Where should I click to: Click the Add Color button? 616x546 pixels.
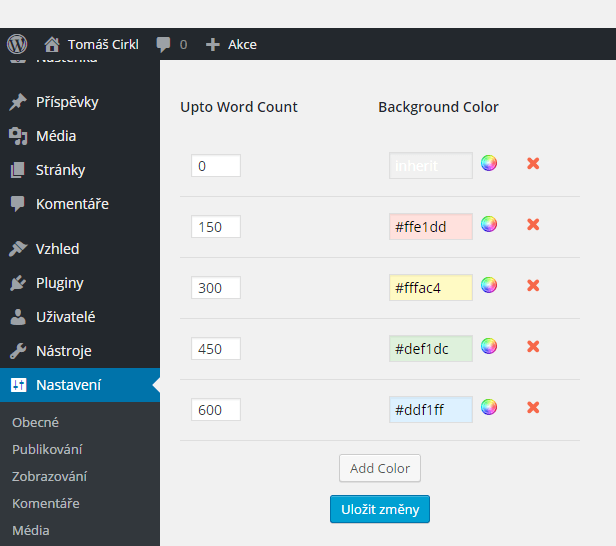coord(380,468)
